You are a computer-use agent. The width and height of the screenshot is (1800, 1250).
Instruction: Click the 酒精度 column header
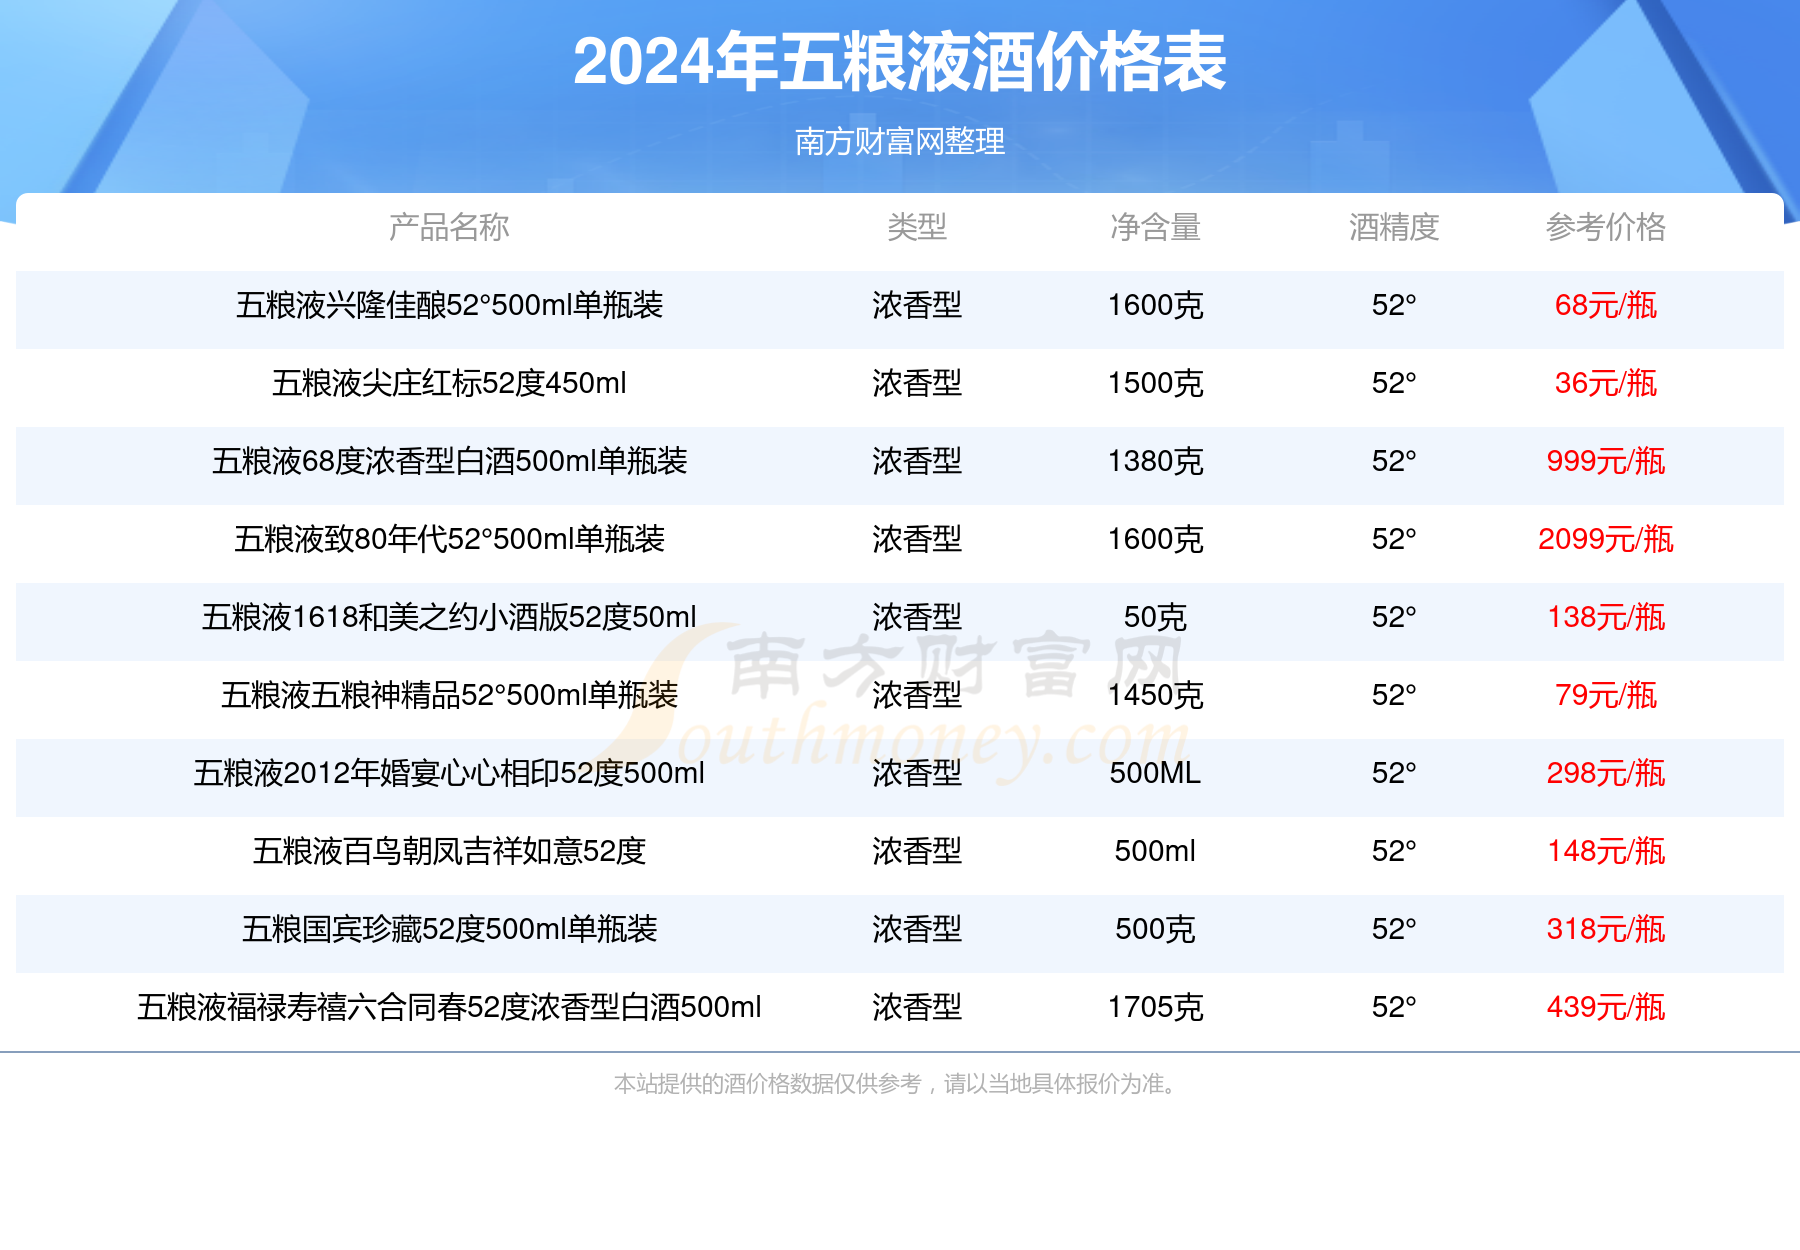[x=1394, y=227]
